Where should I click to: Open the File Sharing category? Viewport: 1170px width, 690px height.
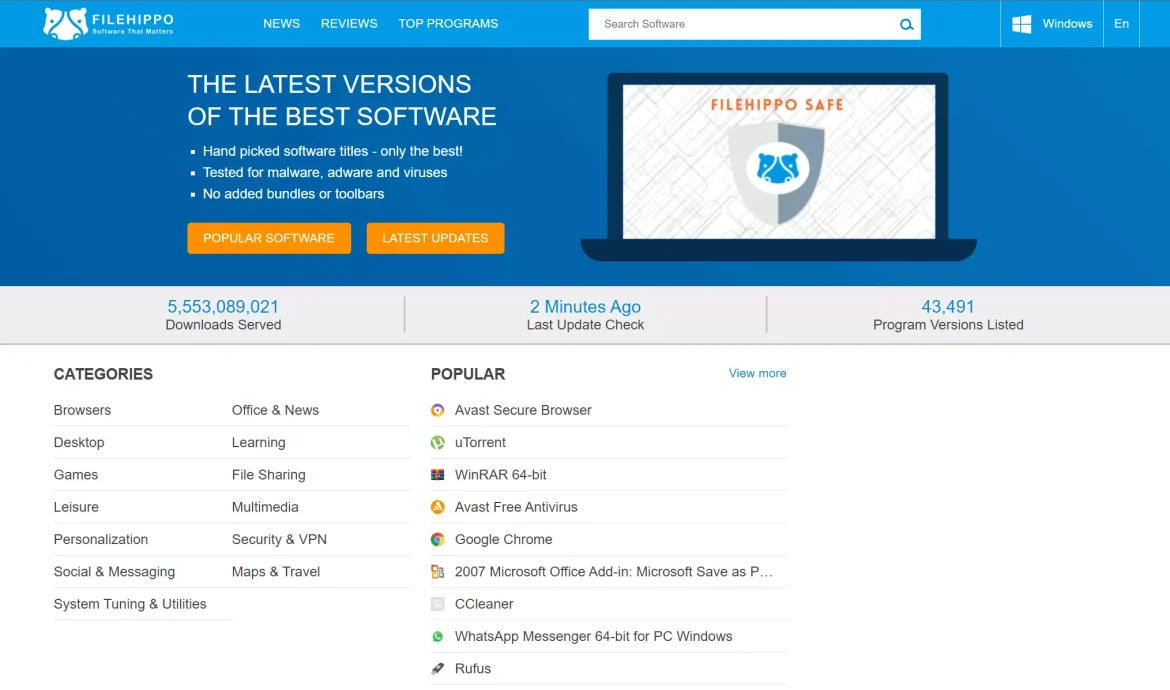pos(269,474)
